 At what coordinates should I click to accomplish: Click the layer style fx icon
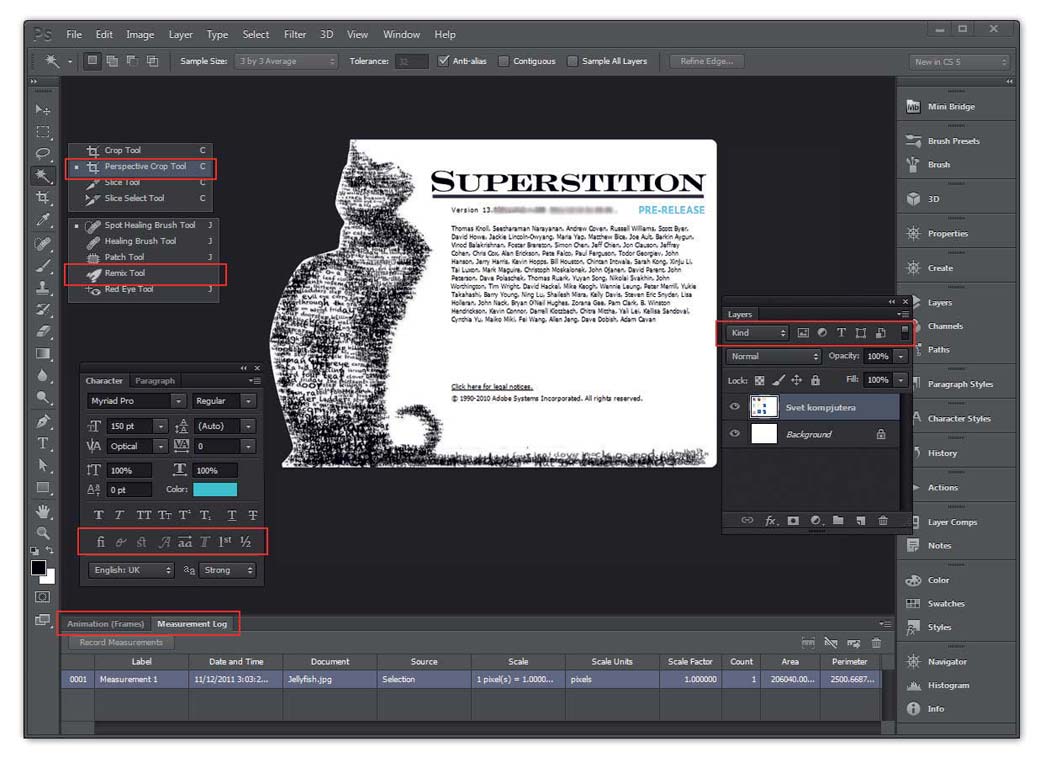(770, 521)
